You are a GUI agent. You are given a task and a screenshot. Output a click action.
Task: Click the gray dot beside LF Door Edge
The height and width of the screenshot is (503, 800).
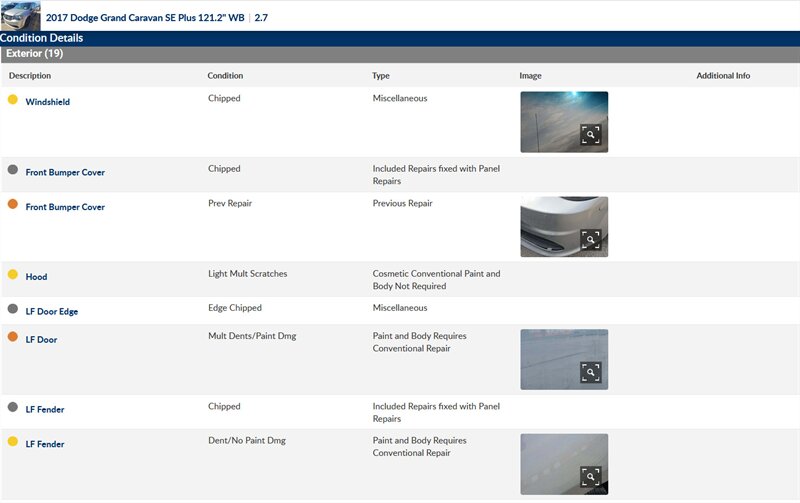(13, 310)
